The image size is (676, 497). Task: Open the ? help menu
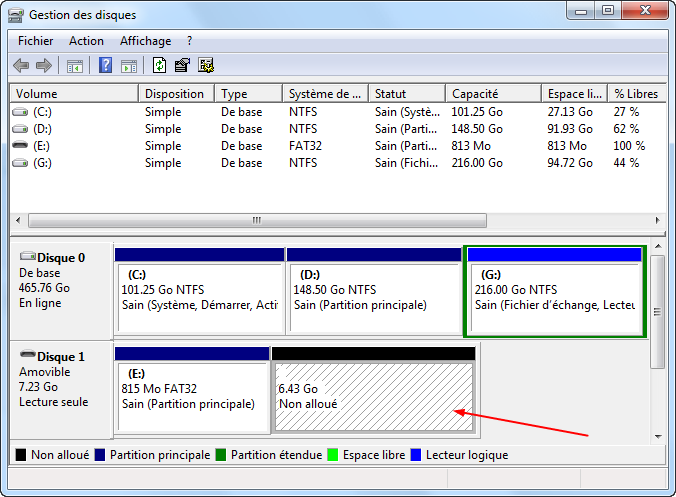[x=189, y=41]
